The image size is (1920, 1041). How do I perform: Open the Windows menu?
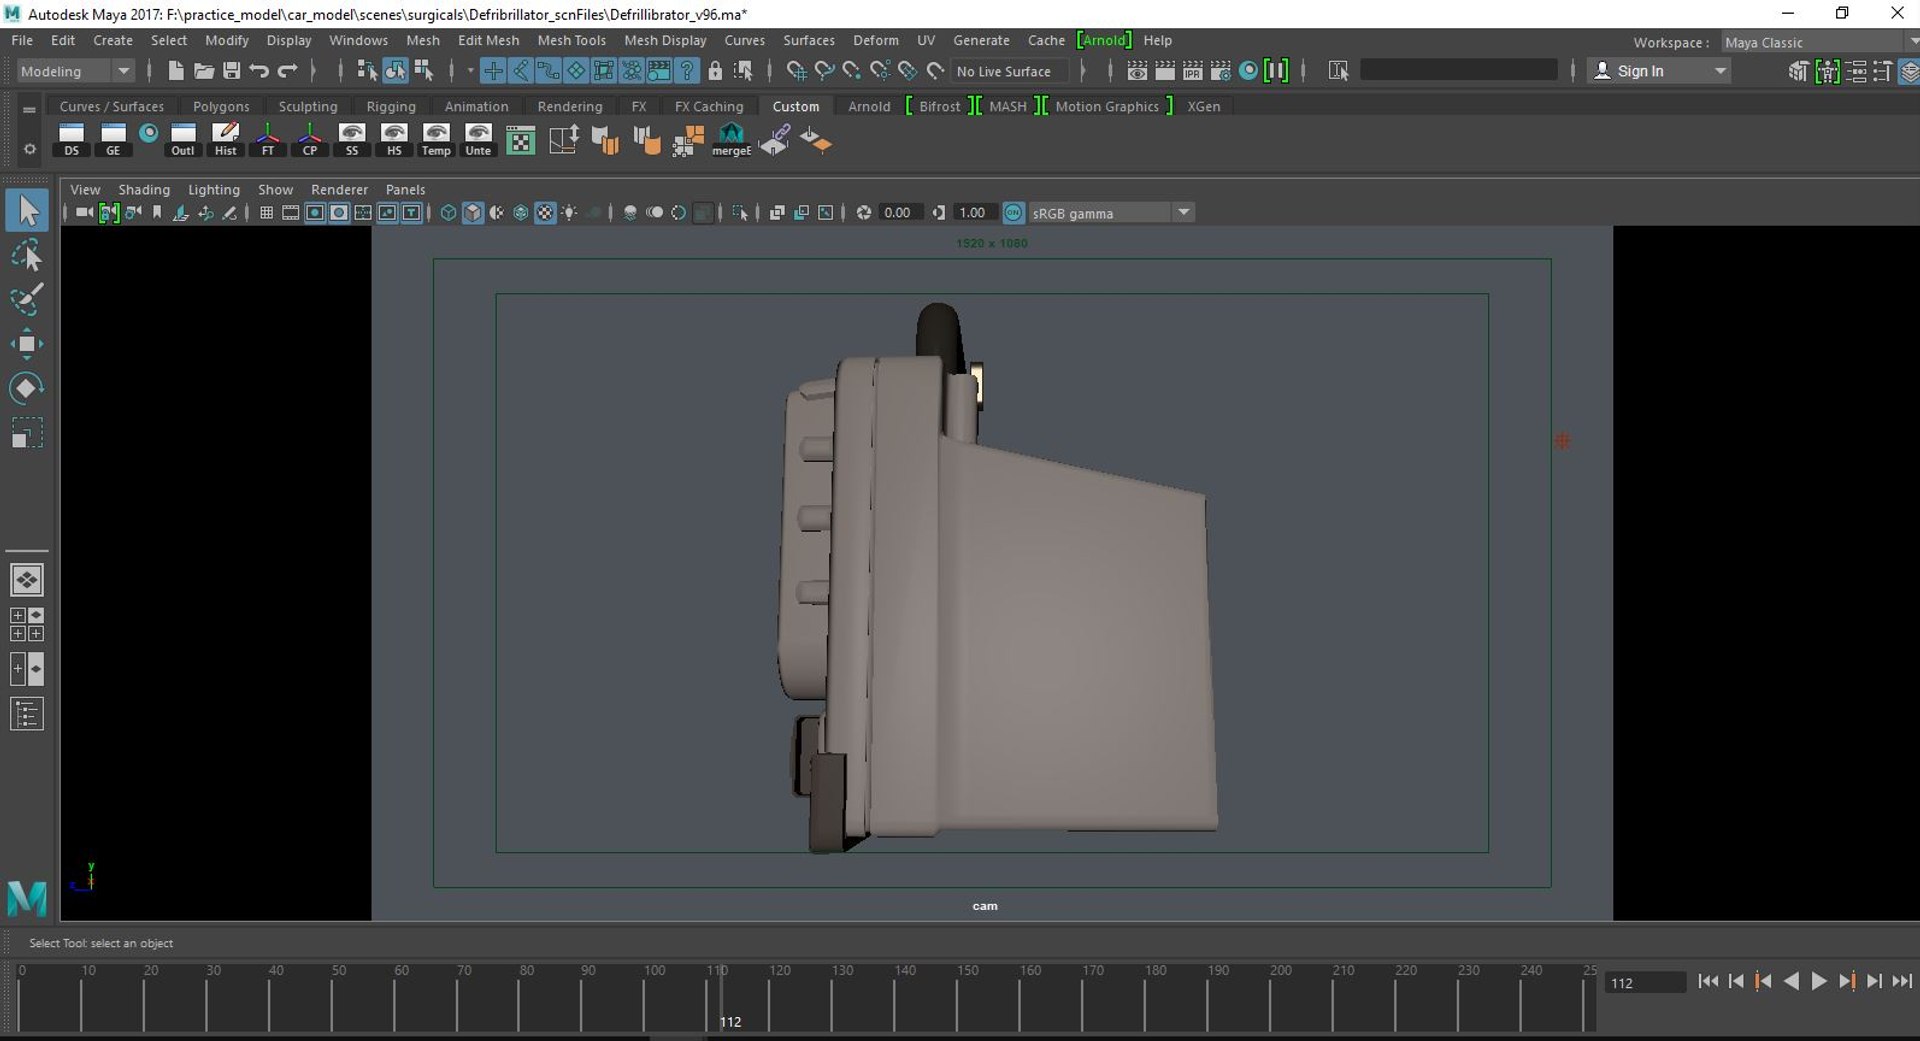tap(358, 40)
